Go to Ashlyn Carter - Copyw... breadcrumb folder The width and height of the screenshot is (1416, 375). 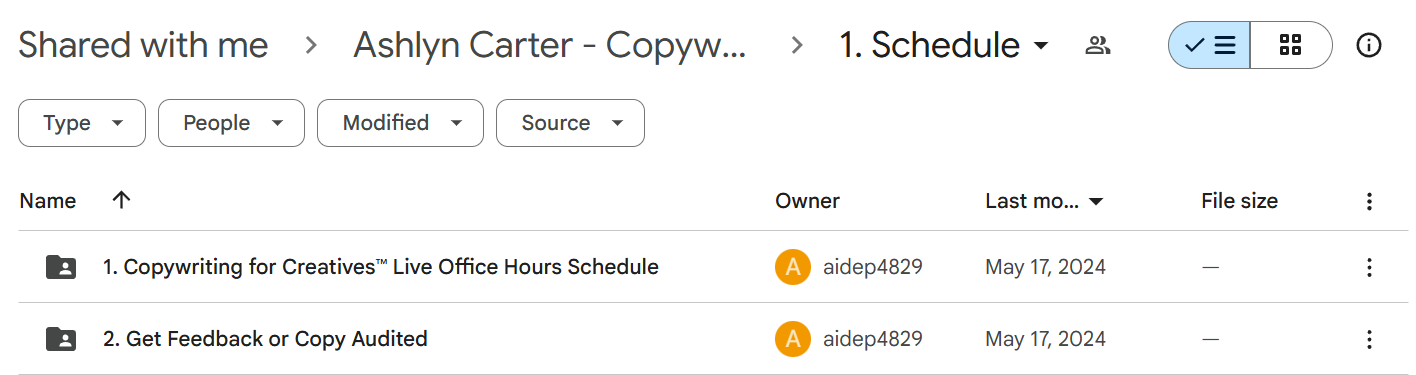(x=549, y=45)
